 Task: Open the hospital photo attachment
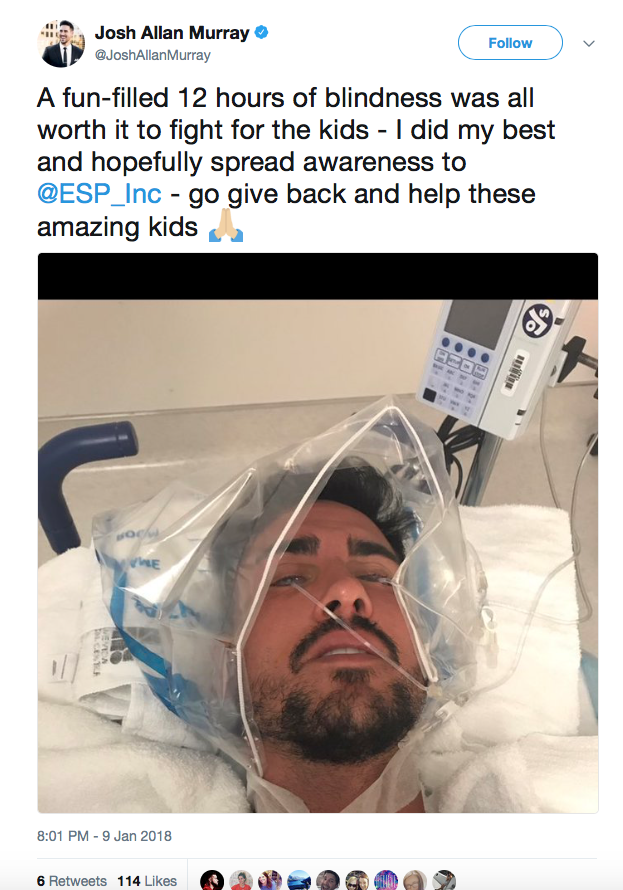pos(318,533)
